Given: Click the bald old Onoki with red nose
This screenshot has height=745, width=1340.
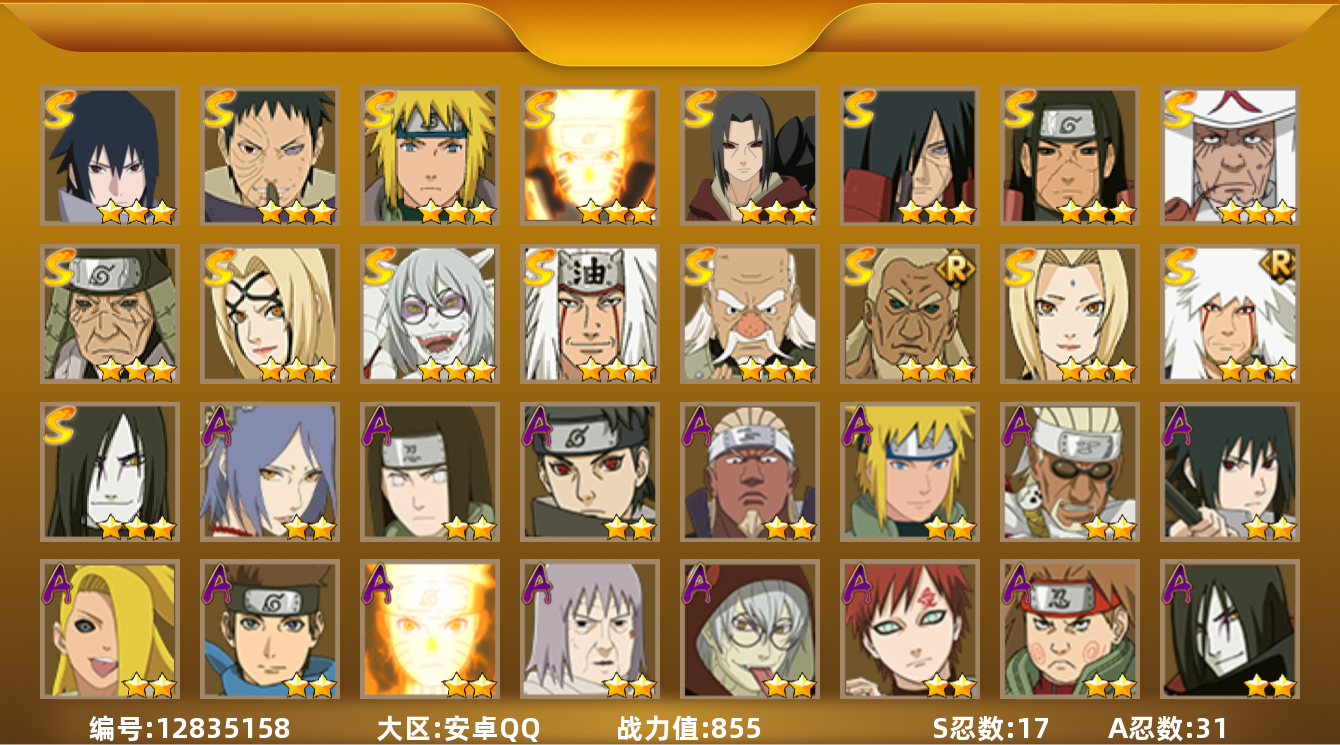Looking at the screenshot, I should [x=749, y=314].
